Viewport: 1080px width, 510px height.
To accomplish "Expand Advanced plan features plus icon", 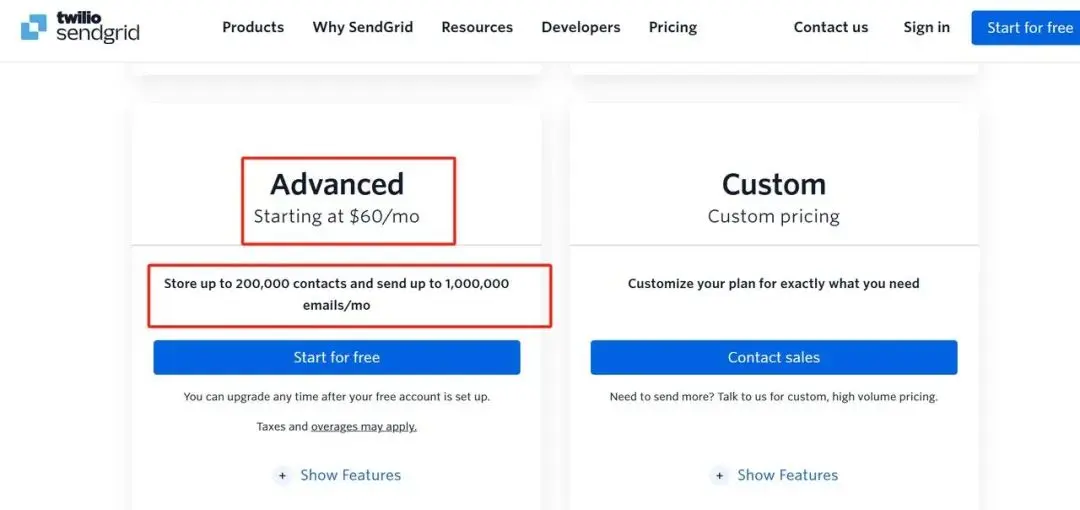I will point(283,476).
